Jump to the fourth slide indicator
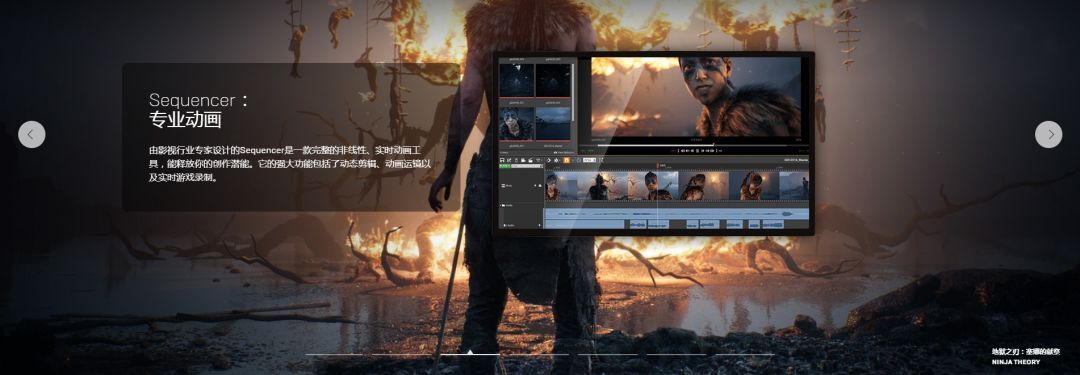 [x=539, y=354]
